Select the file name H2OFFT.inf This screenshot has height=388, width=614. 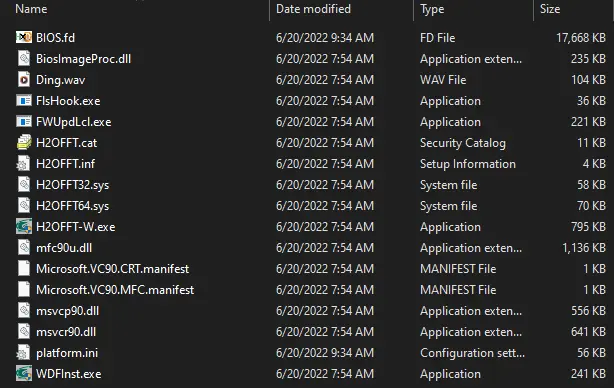(x=65, y=164)
